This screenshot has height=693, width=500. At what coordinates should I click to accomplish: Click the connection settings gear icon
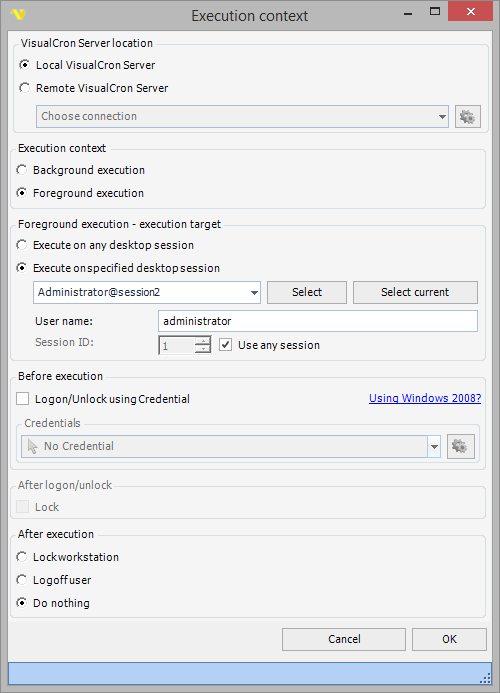tap(468, 117)
